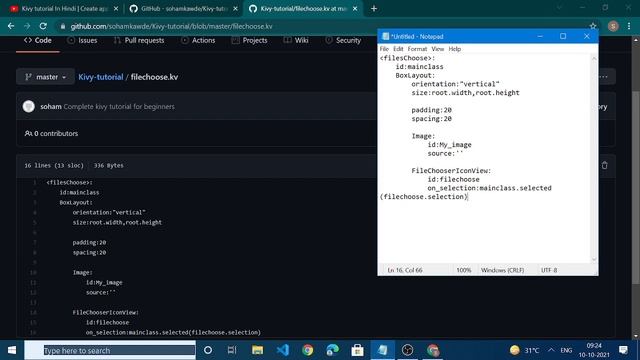
Task: Expand the master branch dropdown
Action: [45, 77]
